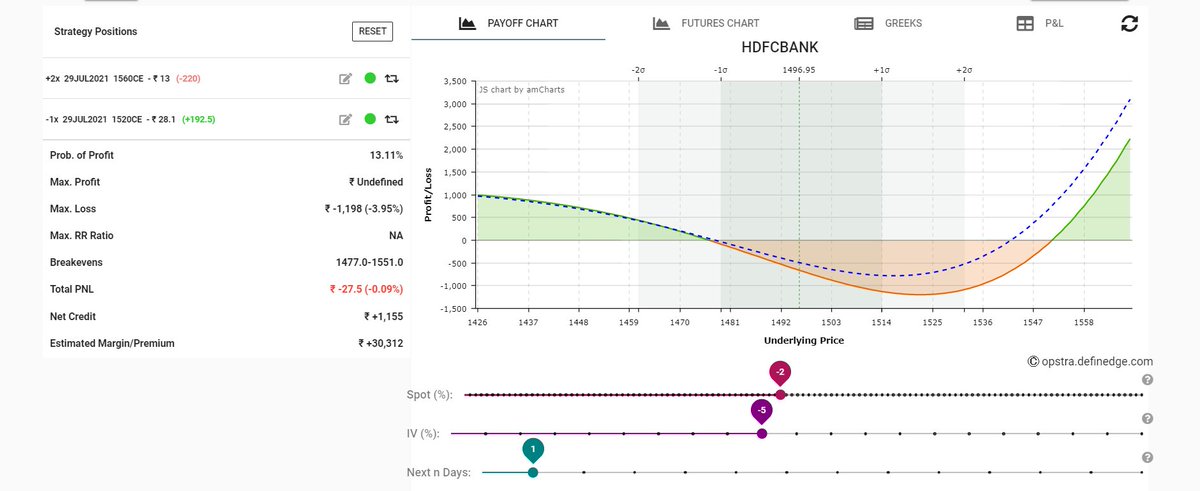Click the IV (%) slider handle at -5
Screen dimensions: 1200x491
coord(762,433)
